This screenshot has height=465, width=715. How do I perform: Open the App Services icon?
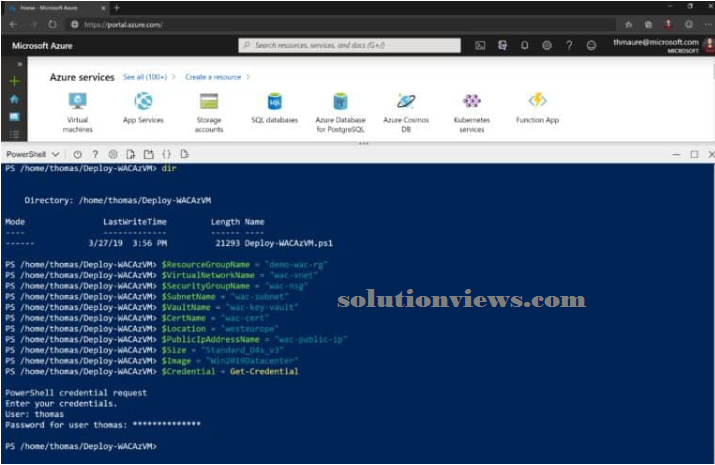coord(143,107)
